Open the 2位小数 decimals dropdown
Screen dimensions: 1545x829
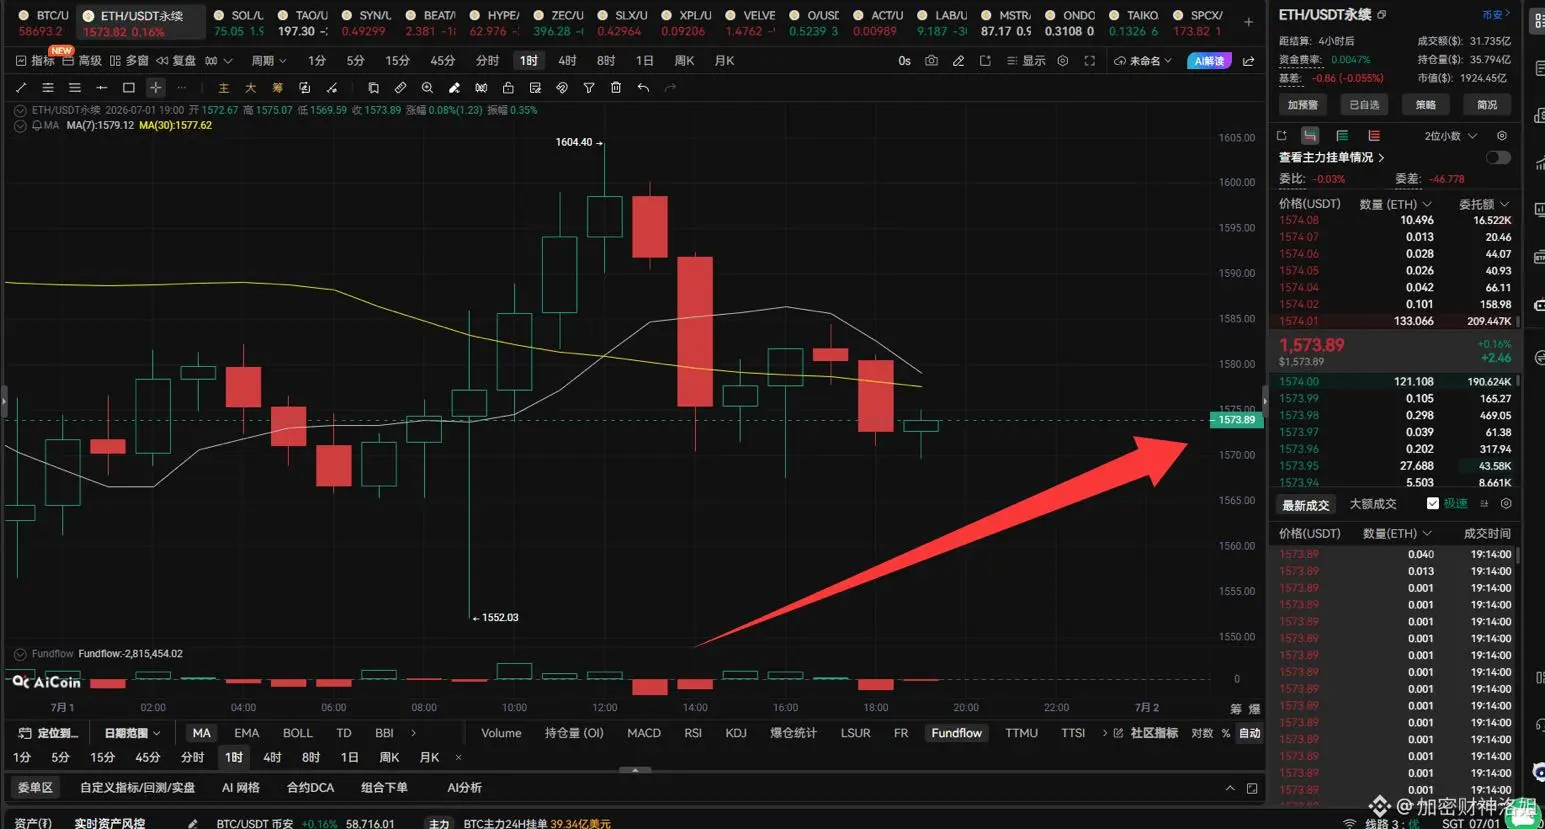(1450, 135)
